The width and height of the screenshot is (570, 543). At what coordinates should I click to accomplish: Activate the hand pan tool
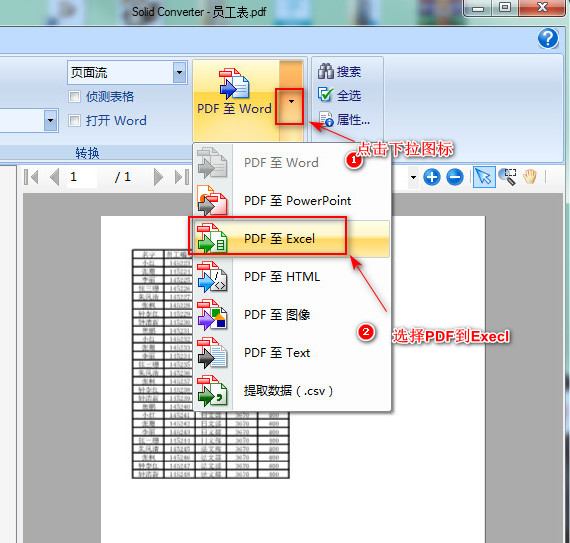pos(530,177)
